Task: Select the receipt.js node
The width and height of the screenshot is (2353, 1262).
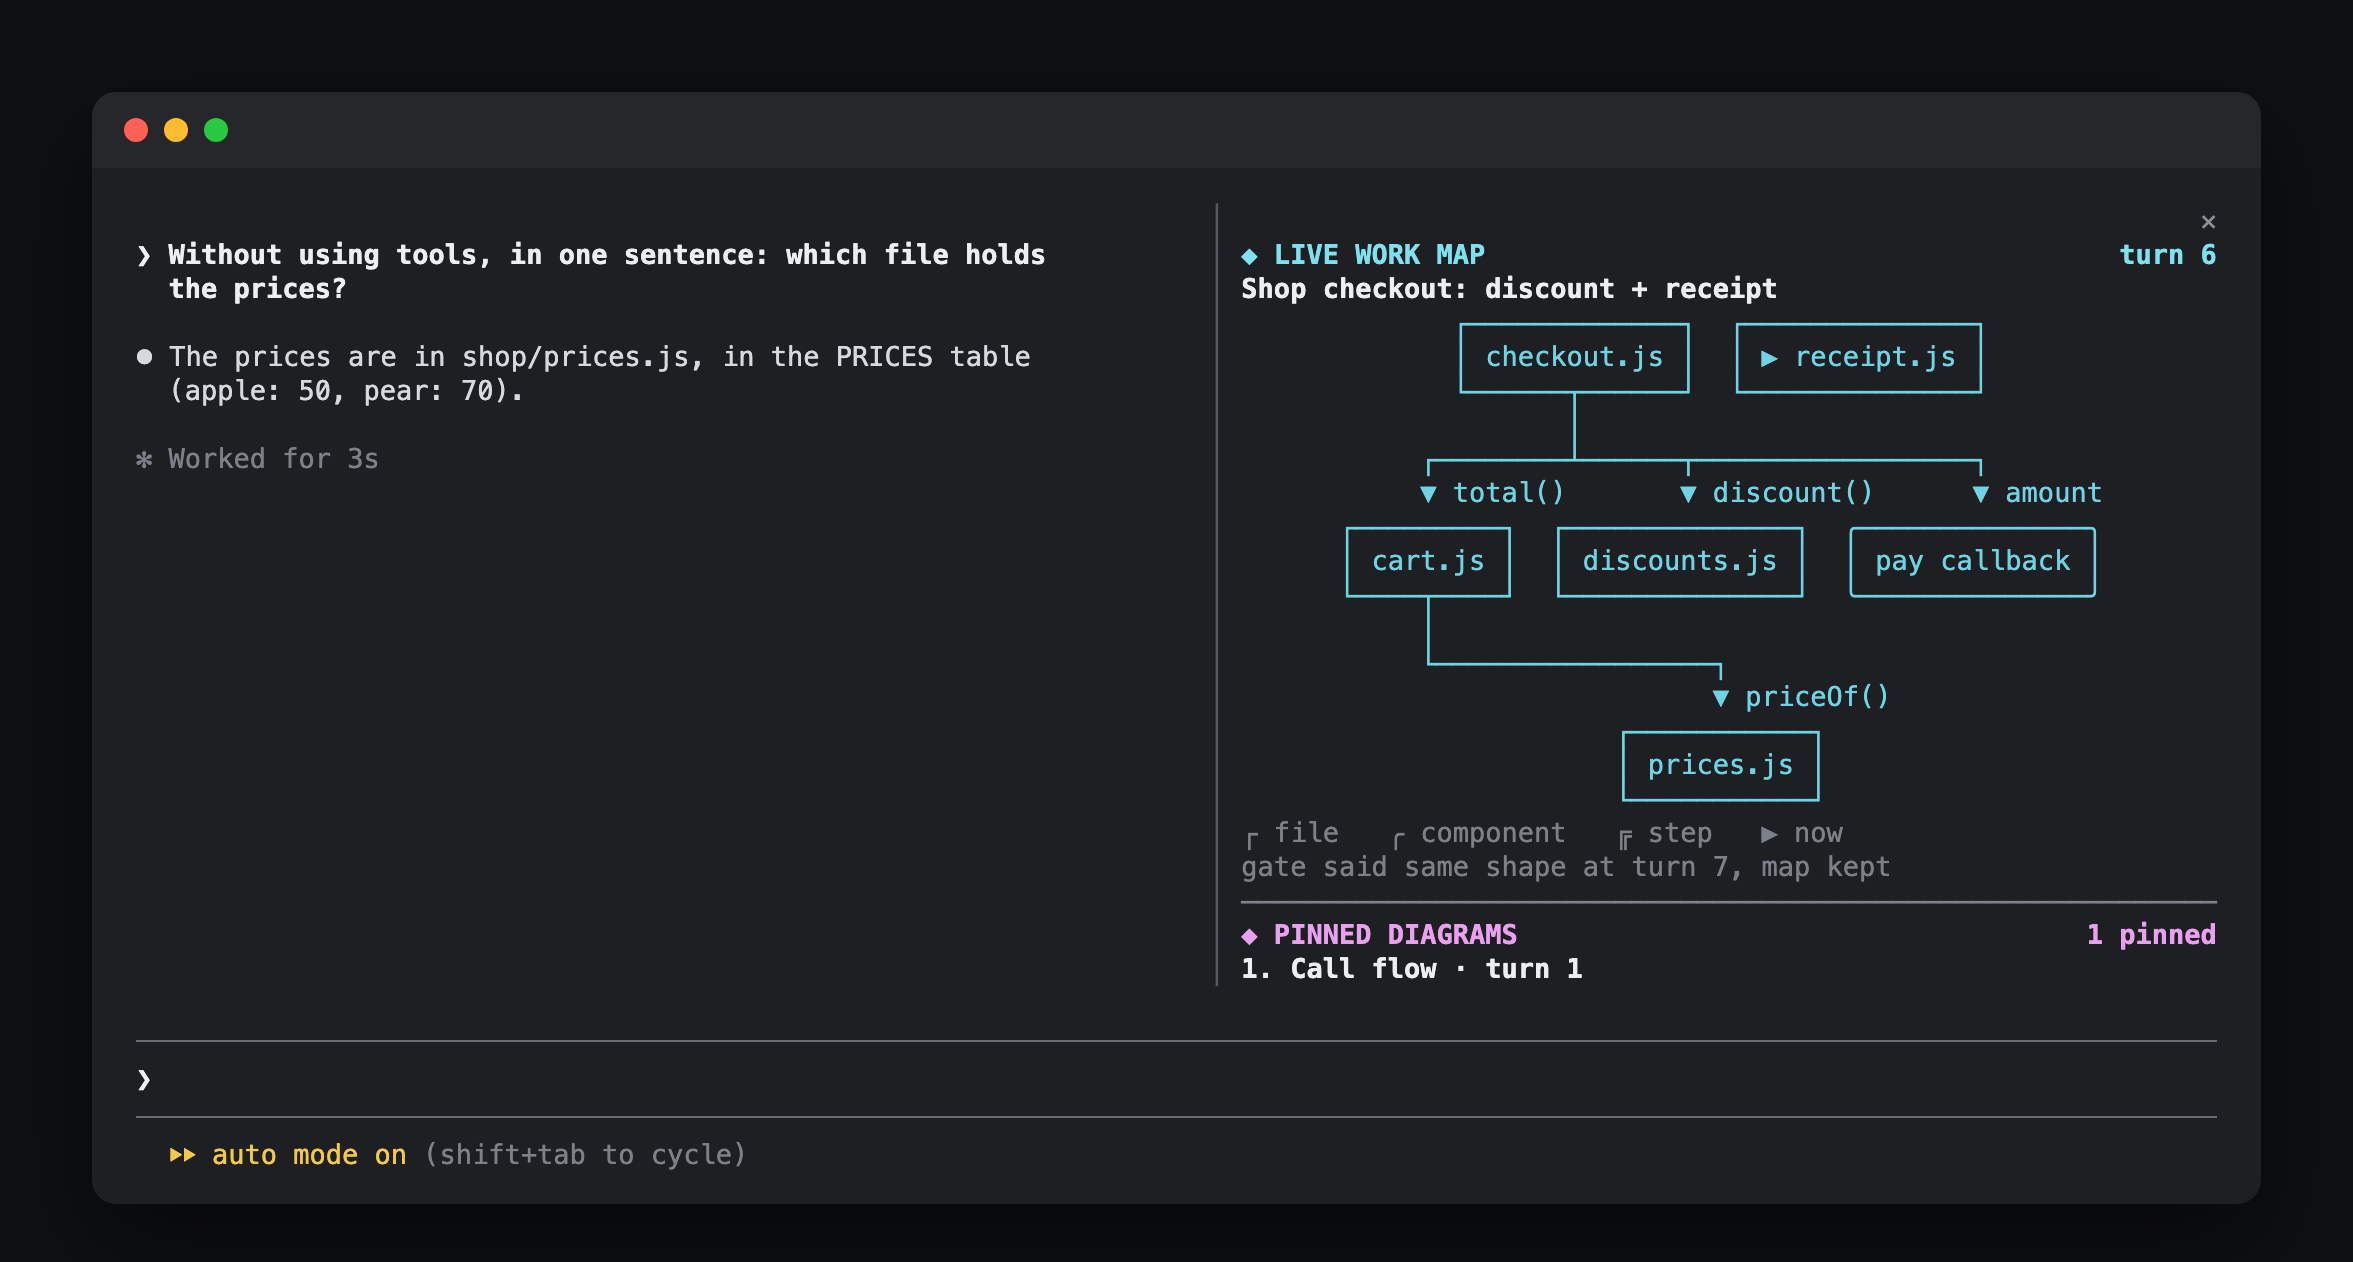Action: [1858, 358]
